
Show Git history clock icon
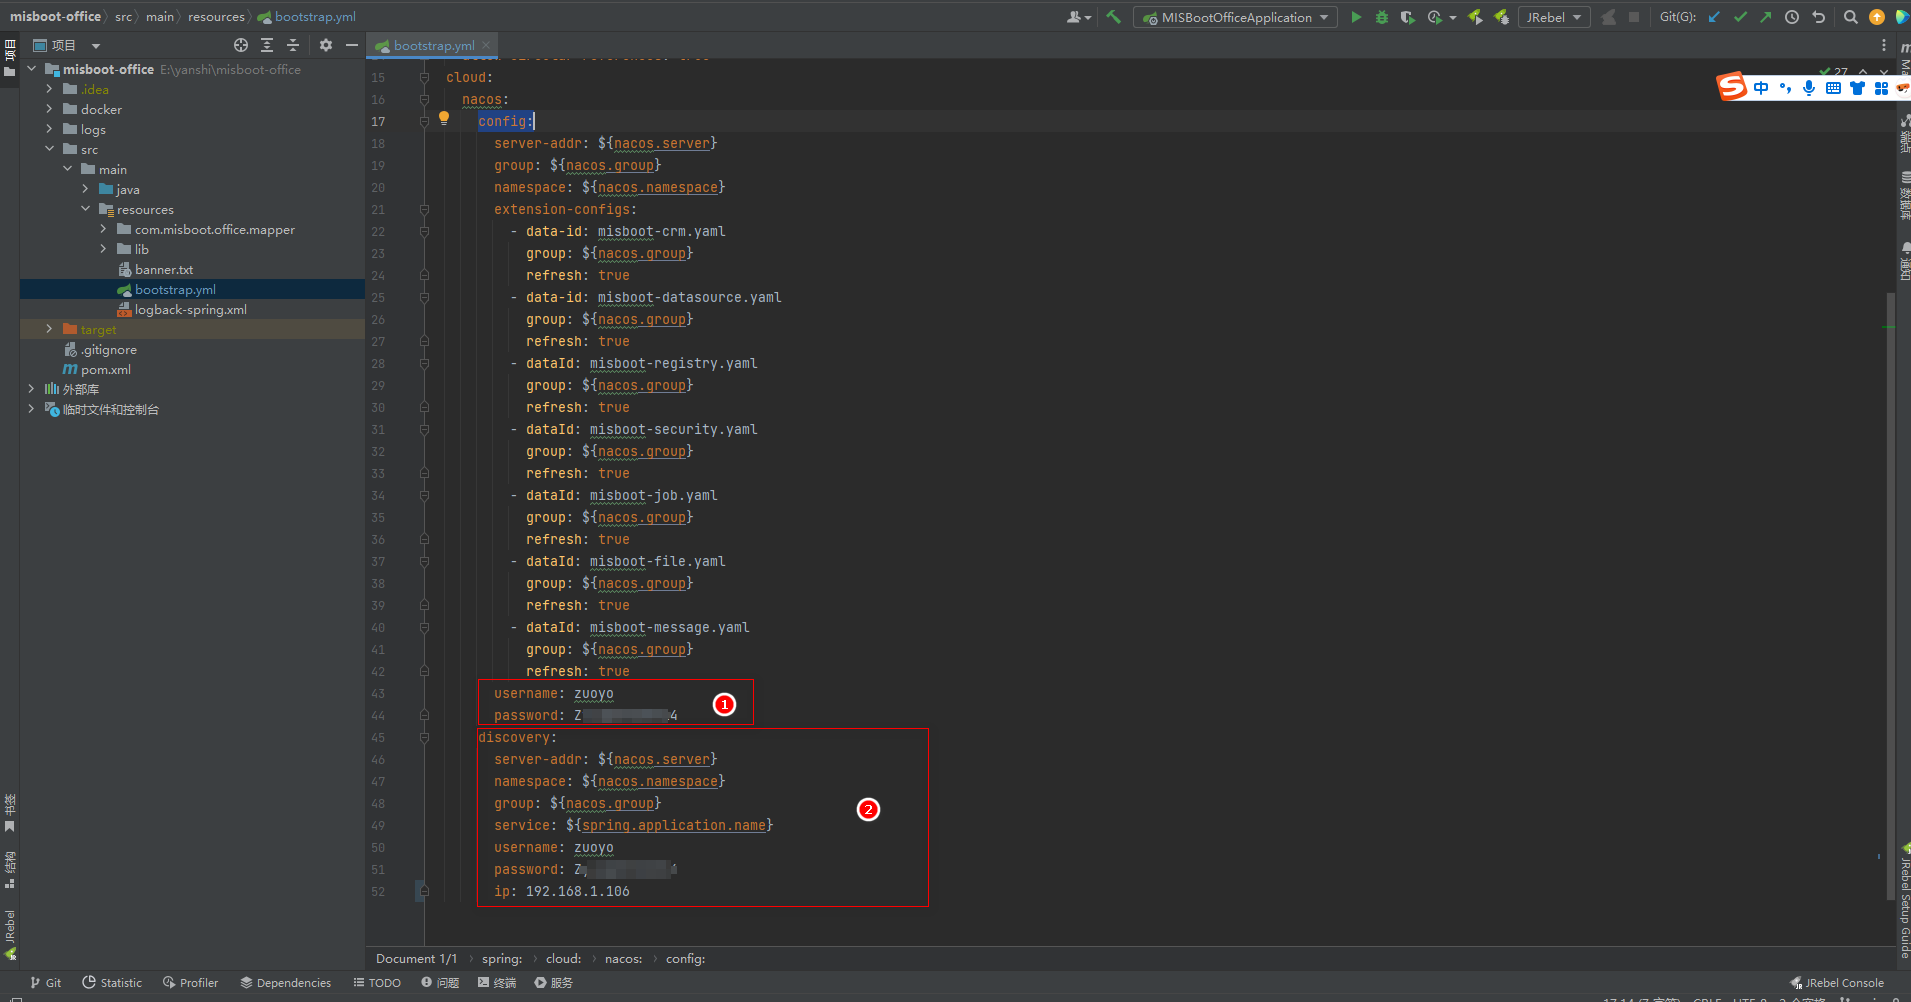tap(1792, 17)
